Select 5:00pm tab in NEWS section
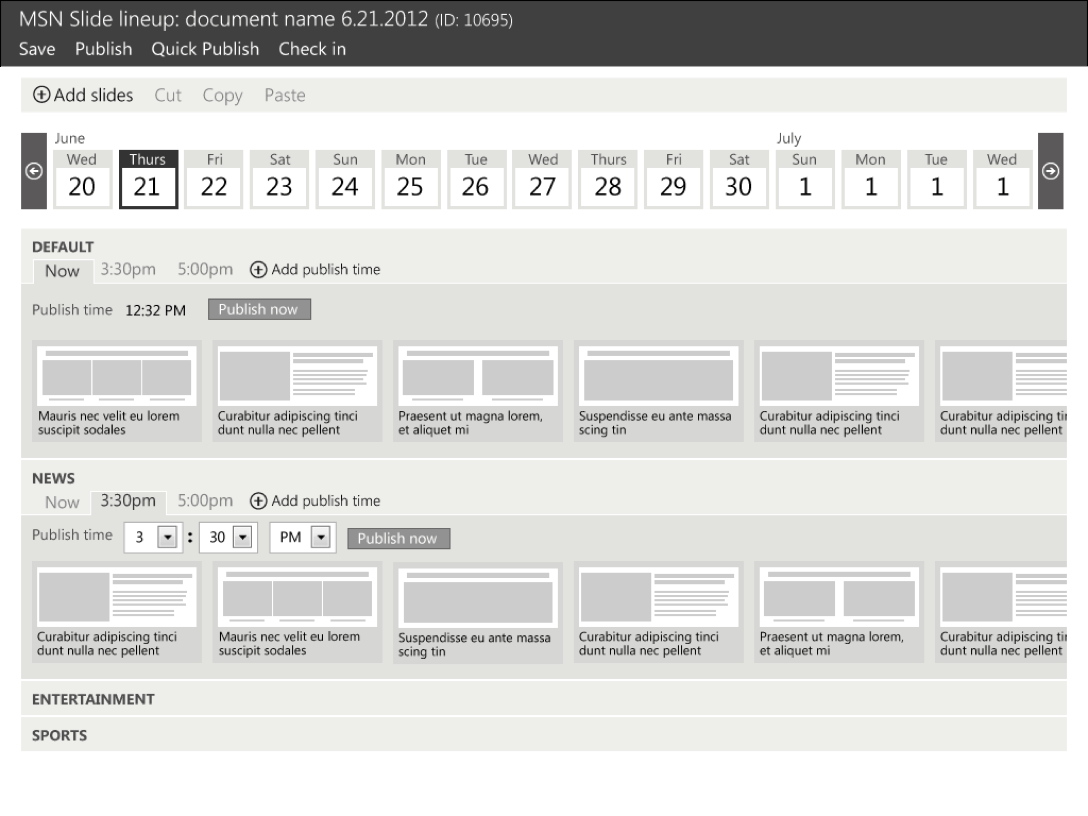The image size is (1088, 816). [205, 501]
